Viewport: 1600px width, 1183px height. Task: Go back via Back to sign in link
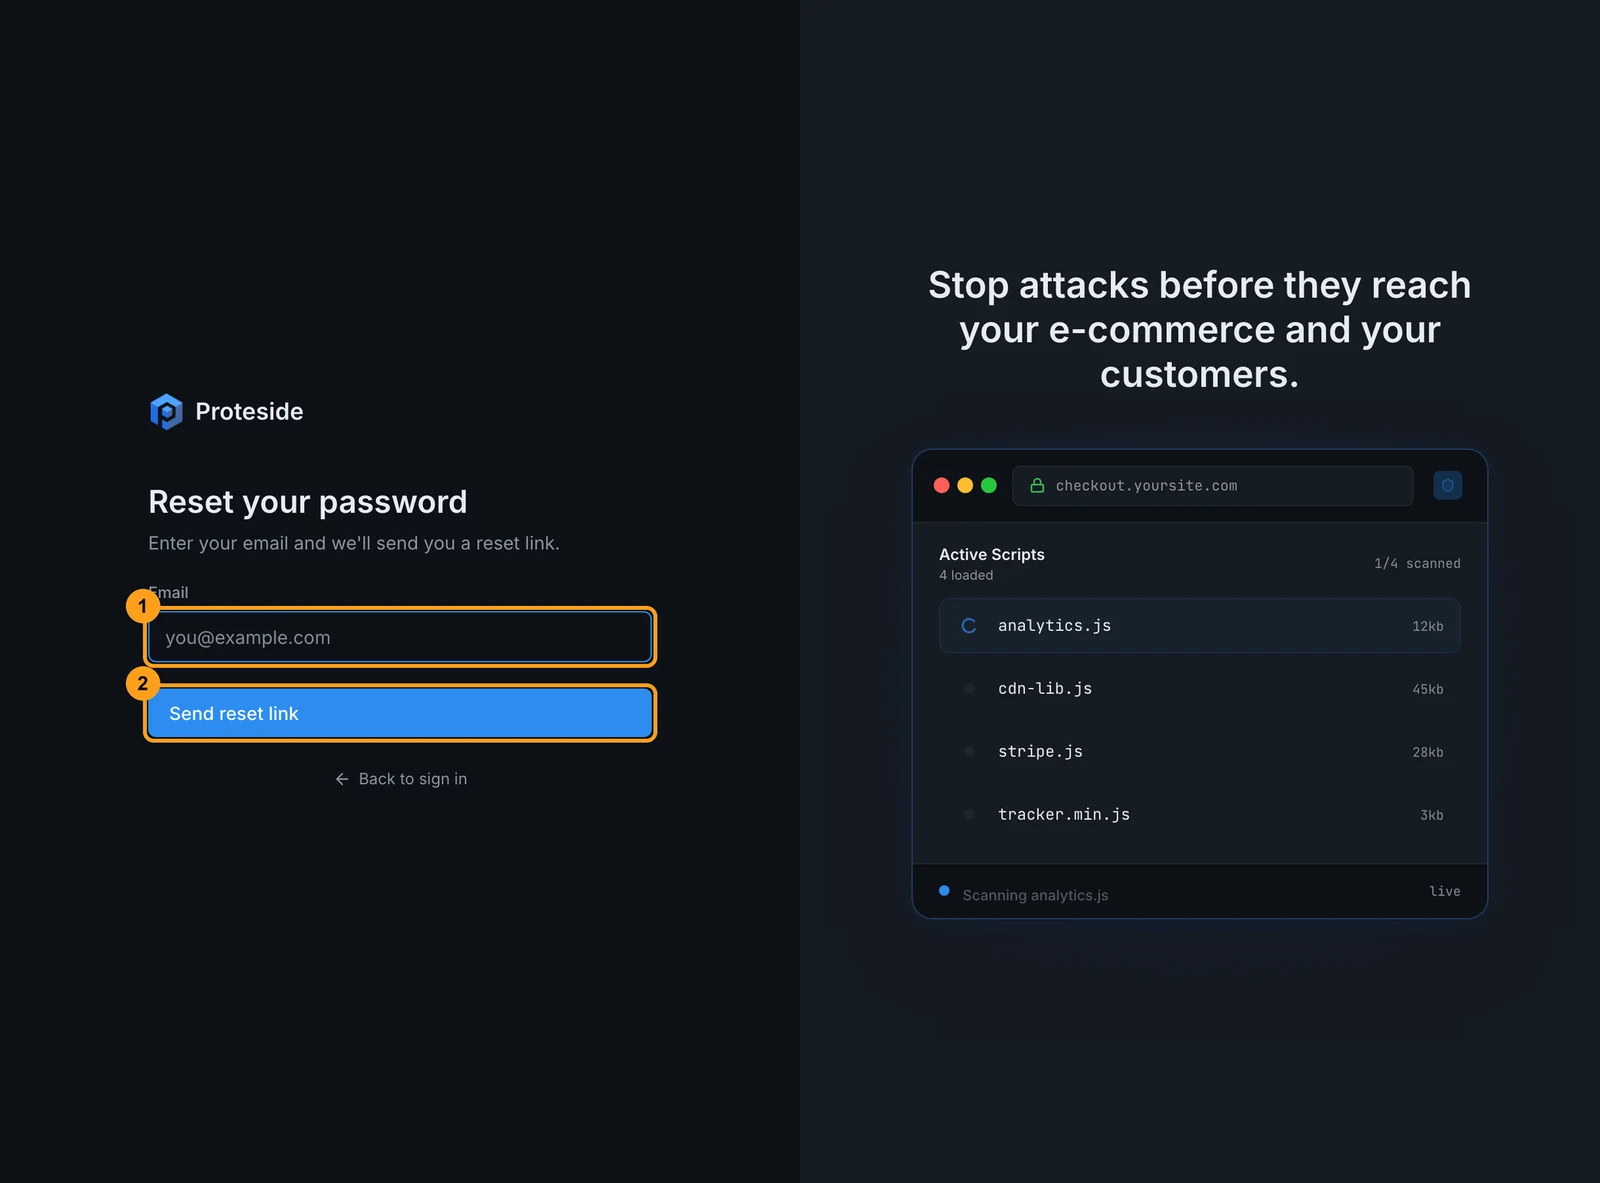point(400,779)
